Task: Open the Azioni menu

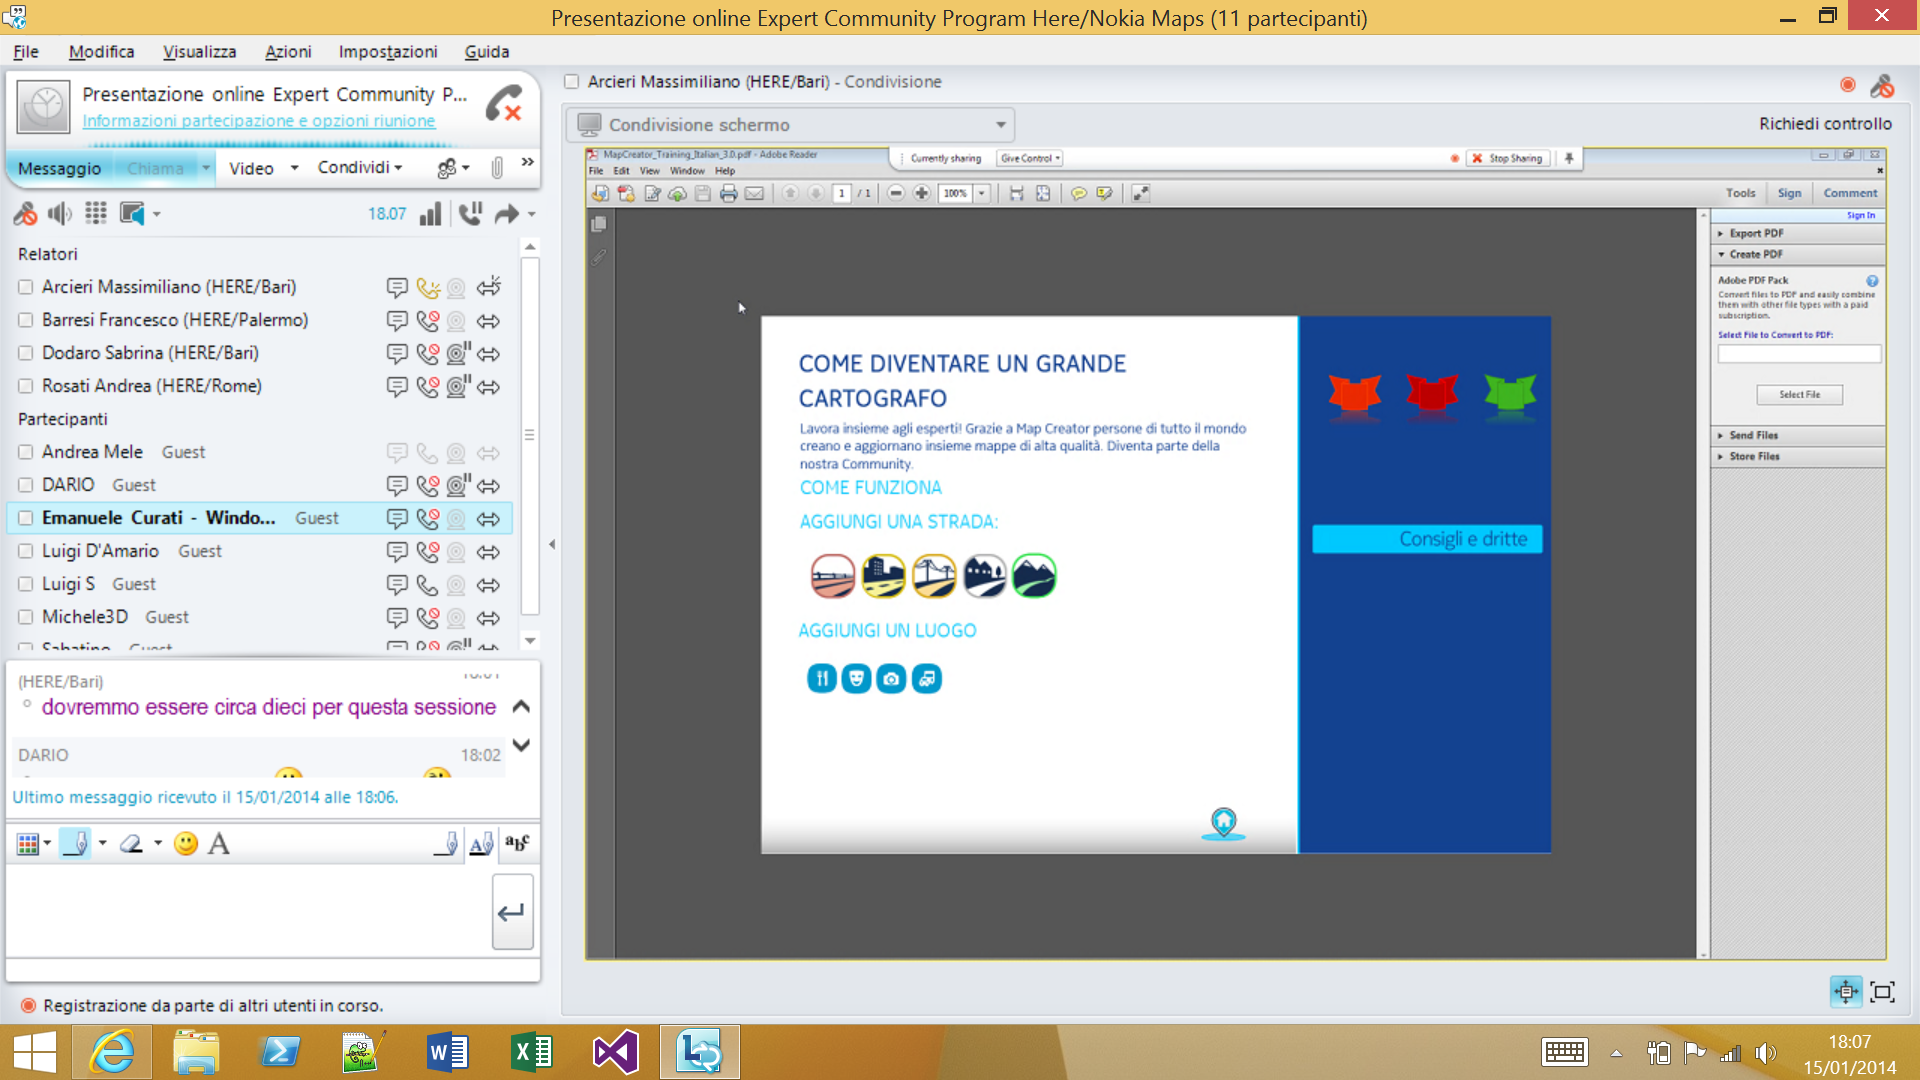Action: click(288, 52)
